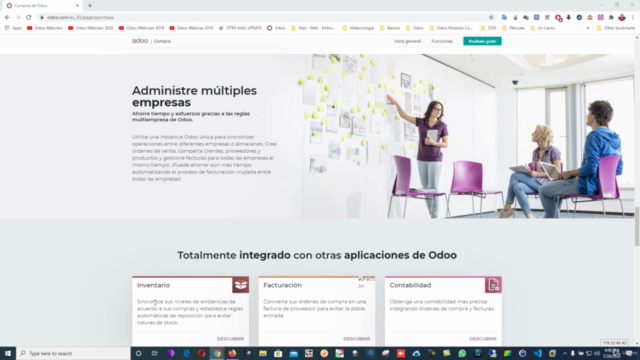Click DESCUBRIR on the Facturación card
Screen dimensions: 640x360
(x=356, y=339)
